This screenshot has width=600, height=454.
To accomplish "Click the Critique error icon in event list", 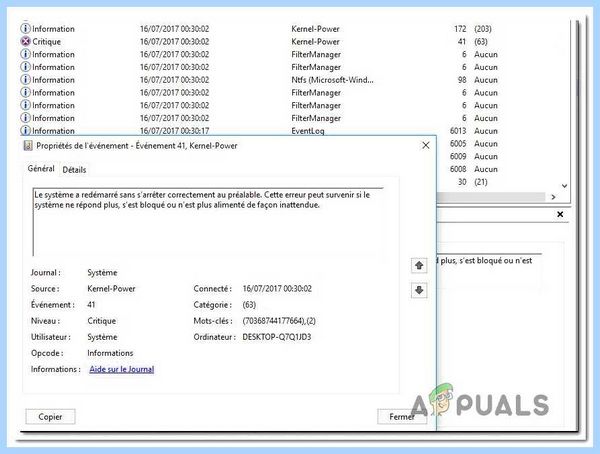I will point(25,41).
